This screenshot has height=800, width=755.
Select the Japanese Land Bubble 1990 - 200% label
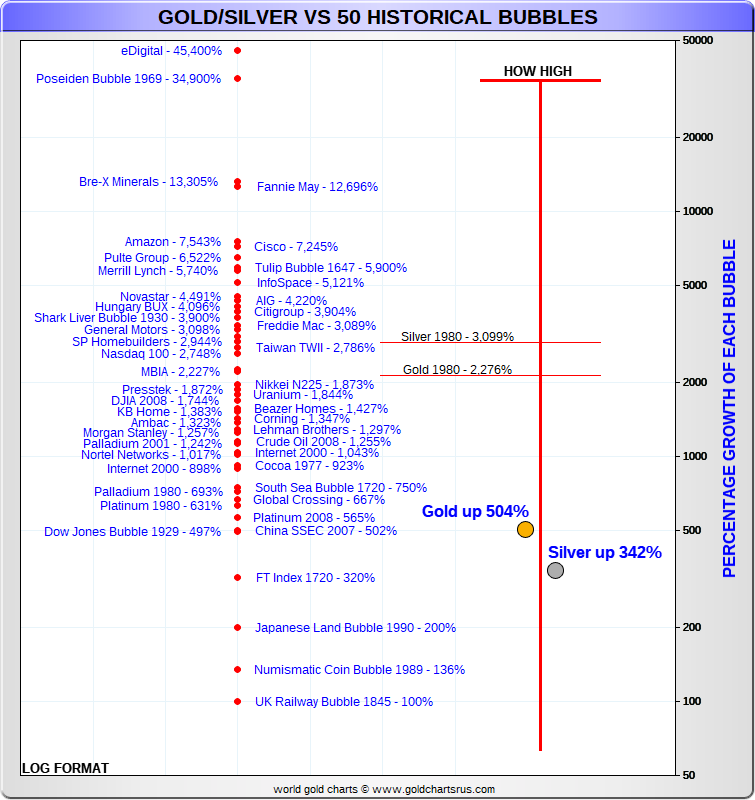356,628
